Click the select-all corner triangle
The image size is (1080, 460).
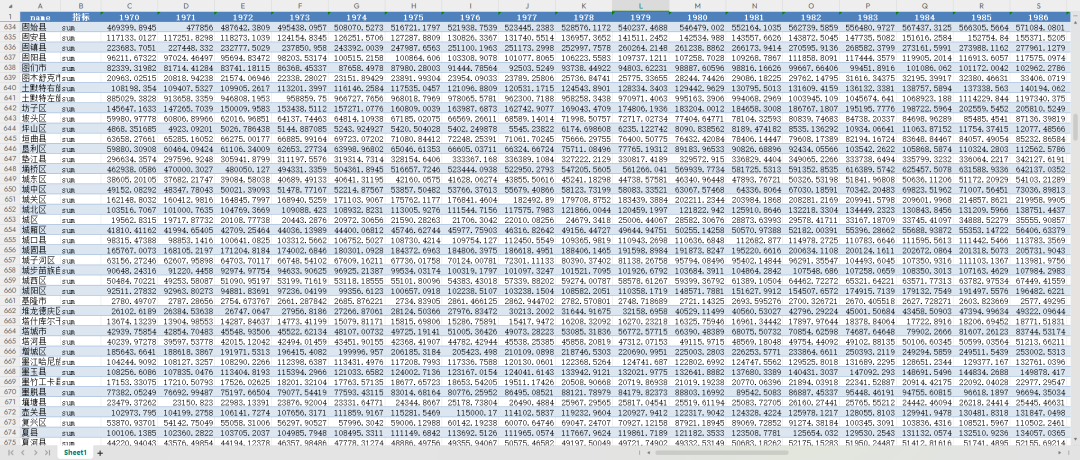point(10,6)
